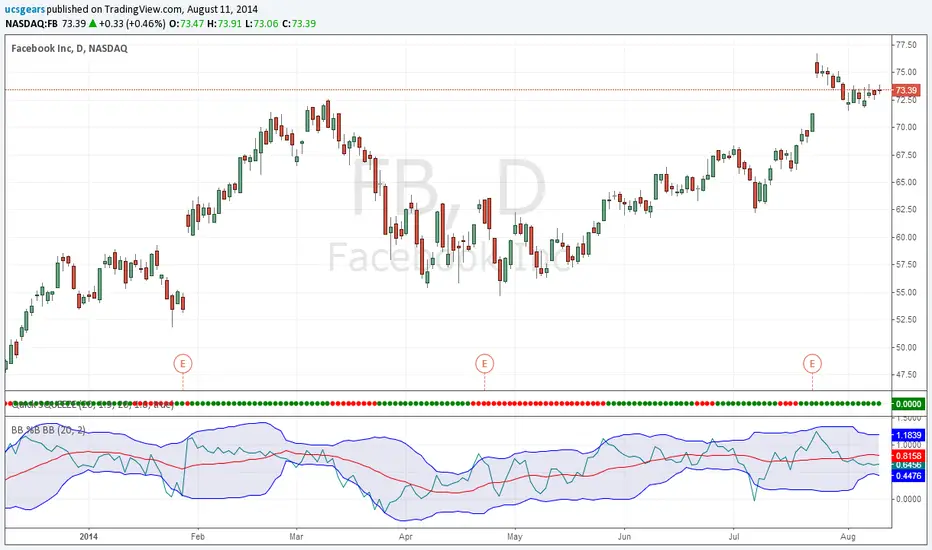The height and width of the screenshot is (550, 932).
Task: Click the May label on time axis
Action: tap(515, 536)
